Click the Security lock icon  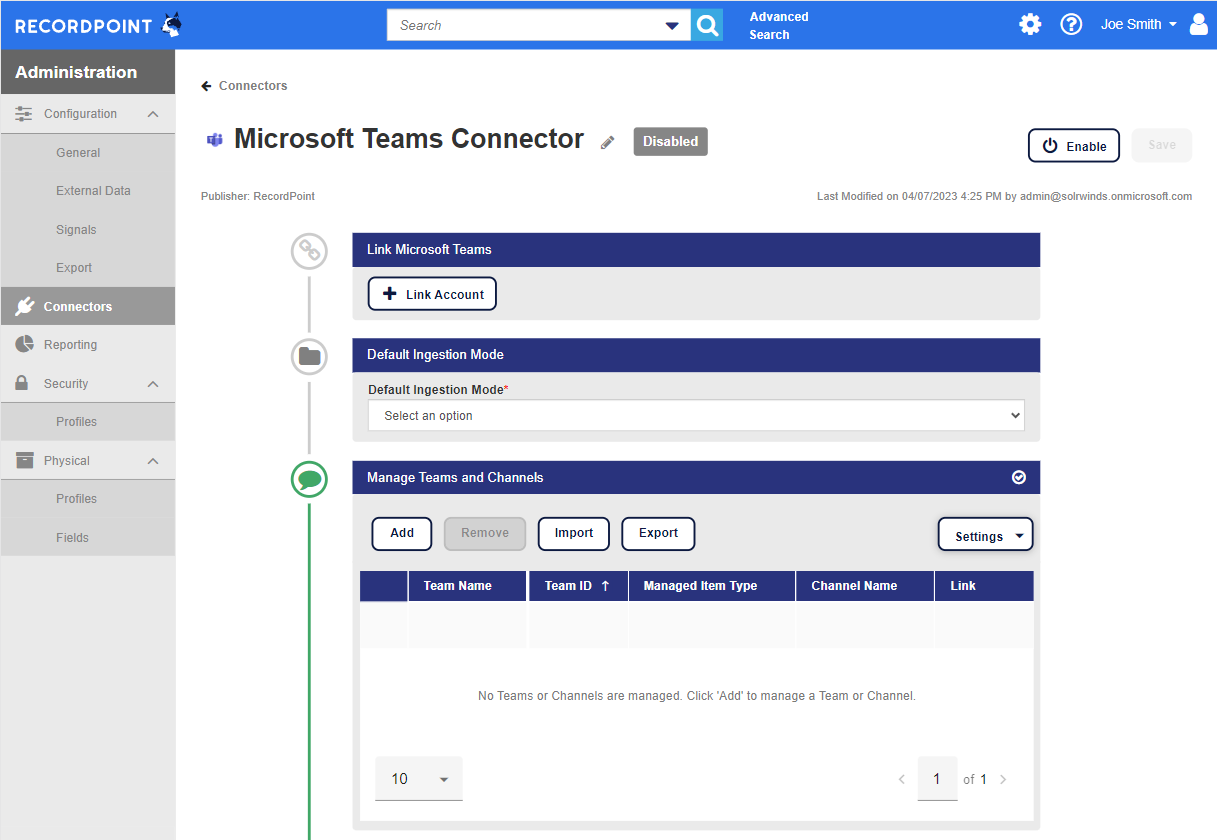pyautogui.click(x=22, y=383)
